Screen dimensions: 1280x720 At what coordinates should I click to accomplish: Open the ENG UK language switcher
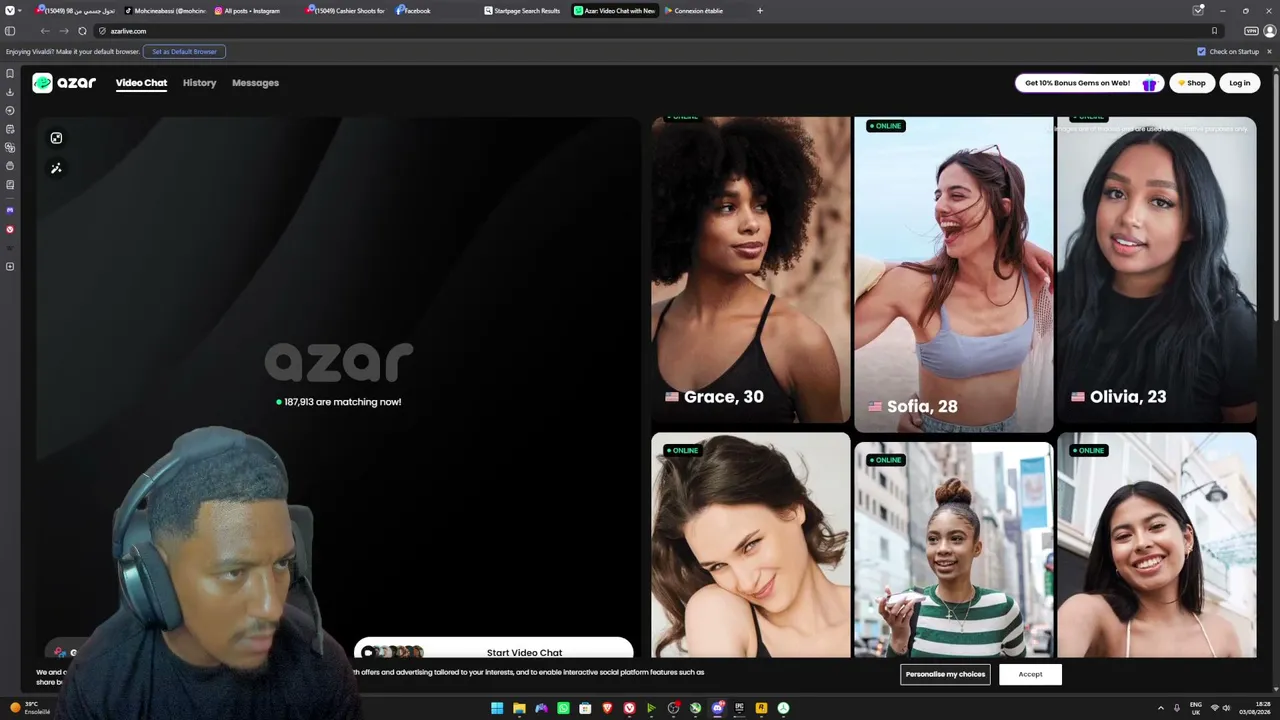pos(1195,708)
